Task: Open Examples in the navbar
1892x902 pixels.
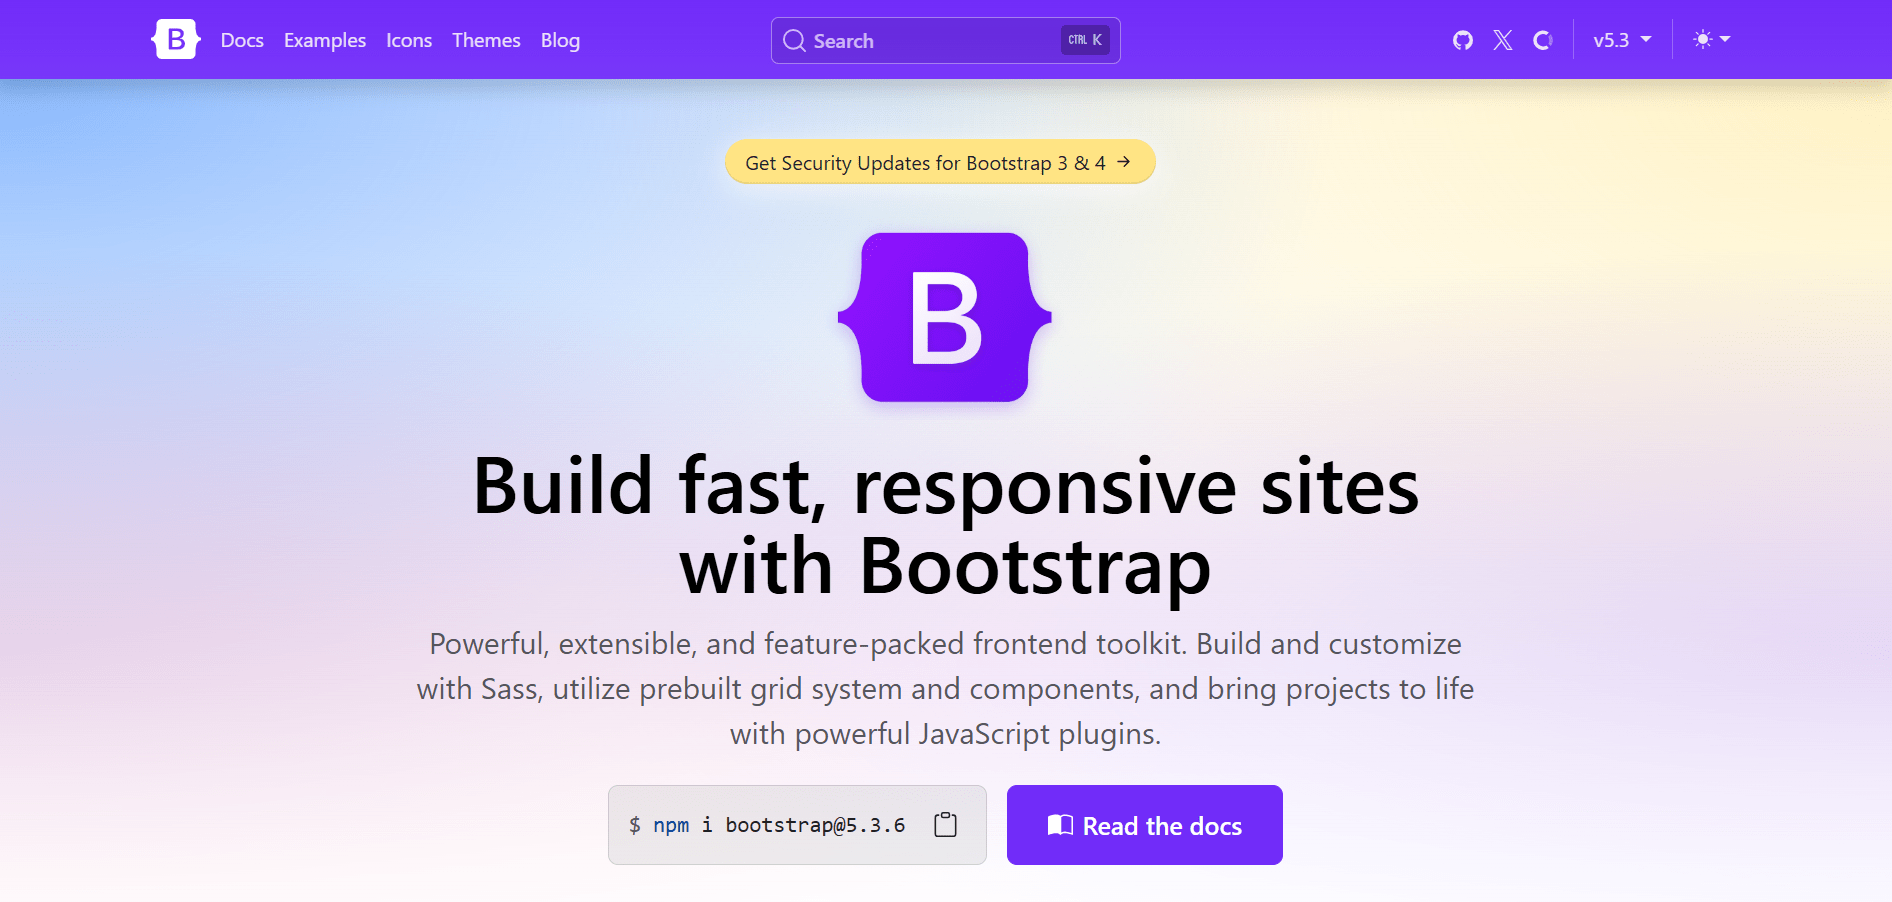Action: tap(325, 40)
